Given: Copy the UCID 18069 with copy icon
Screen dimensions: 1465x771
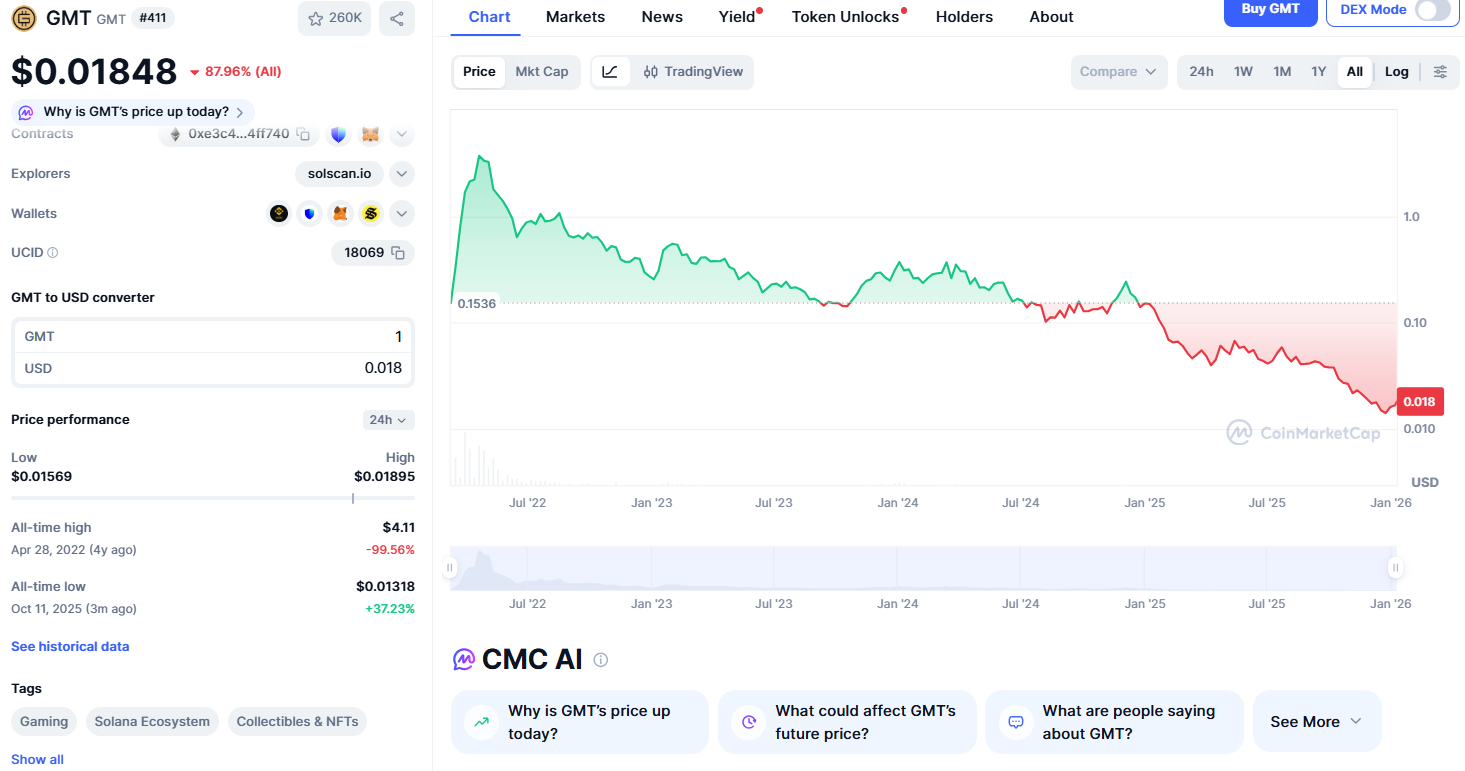Looking at the screenshot, I should (x=398, y=253).
